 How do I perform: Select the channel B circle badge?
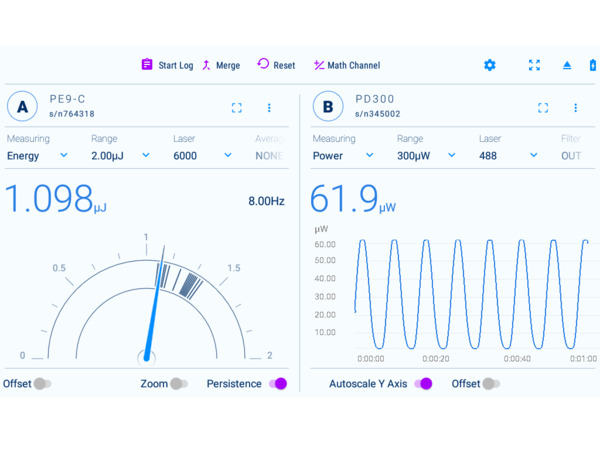click(x=327, y=106)
